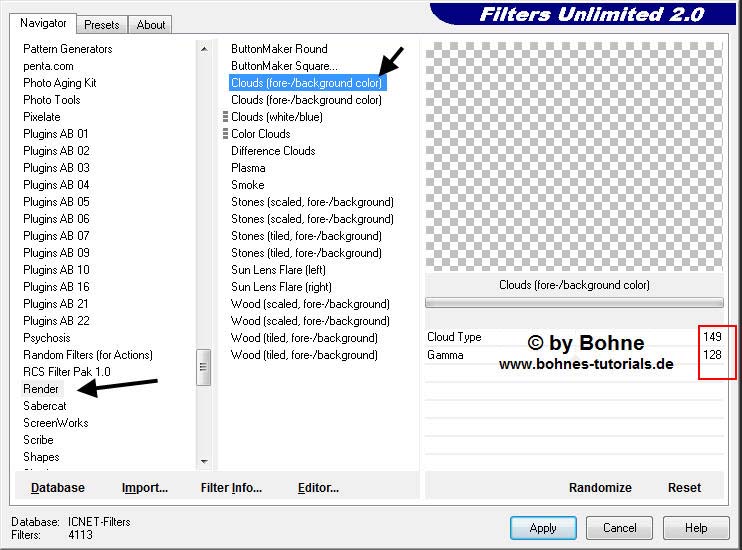Switch to the Presets tab
Viewport: 742px width, 550px height.
[102, 25]
